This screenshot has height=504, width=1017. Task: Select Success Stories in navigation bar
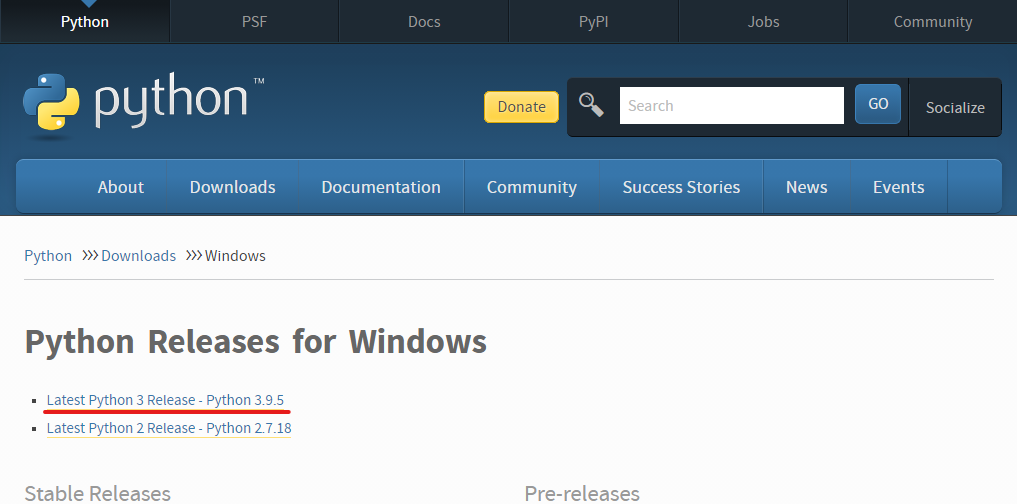click(681, 187)
